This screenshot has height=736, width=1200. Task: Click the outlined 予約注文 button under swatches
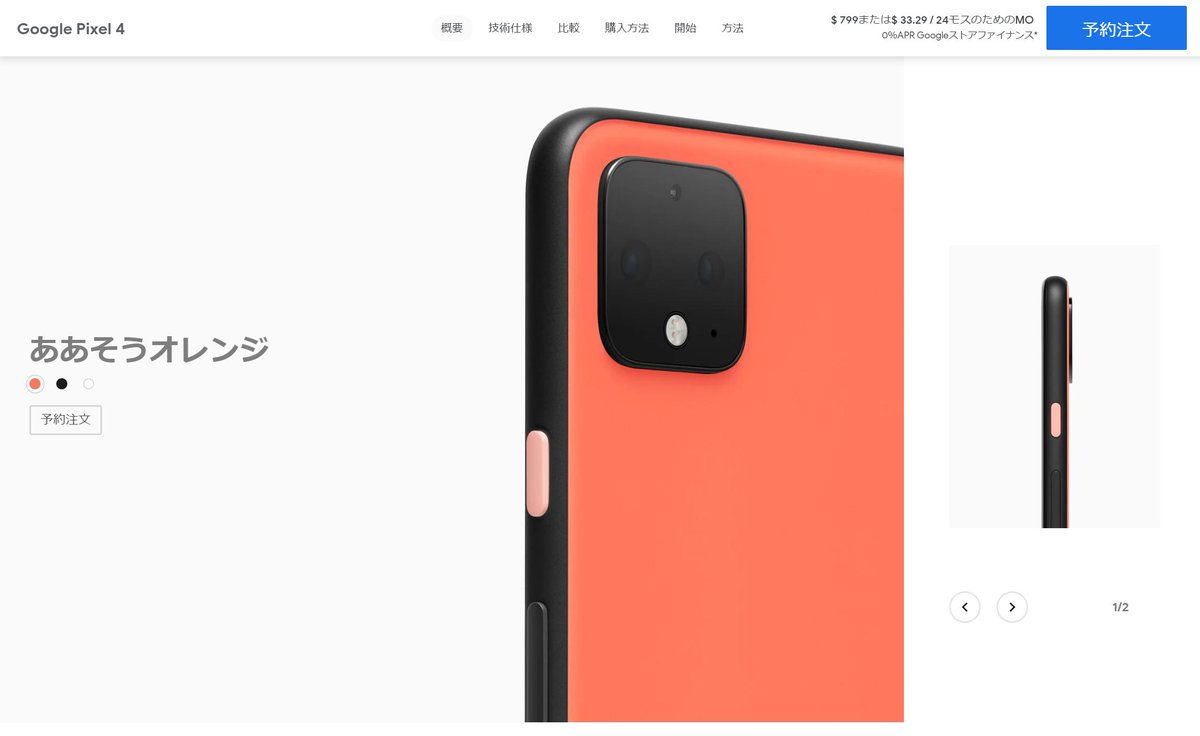click(x=66, y=420)
